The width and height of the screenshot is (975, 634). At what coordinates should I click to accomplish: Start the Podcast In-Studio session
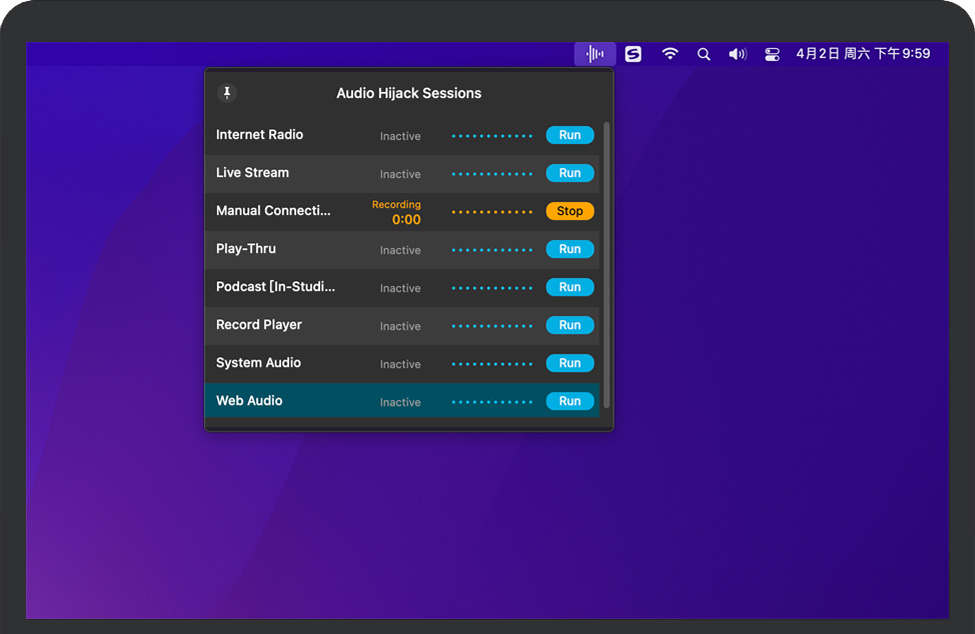(x=570, y=287)
